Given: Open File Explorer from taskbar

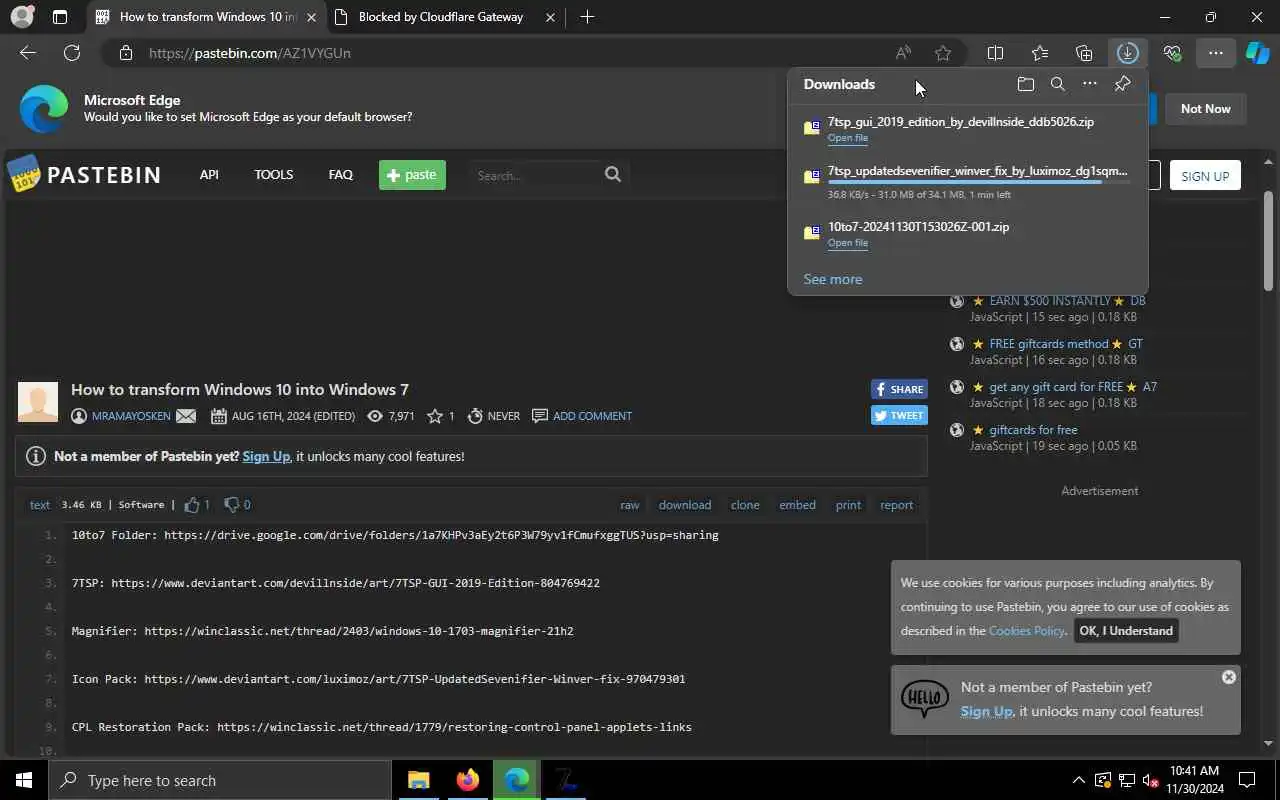Looking at the screenshot, I should [418, 780].
